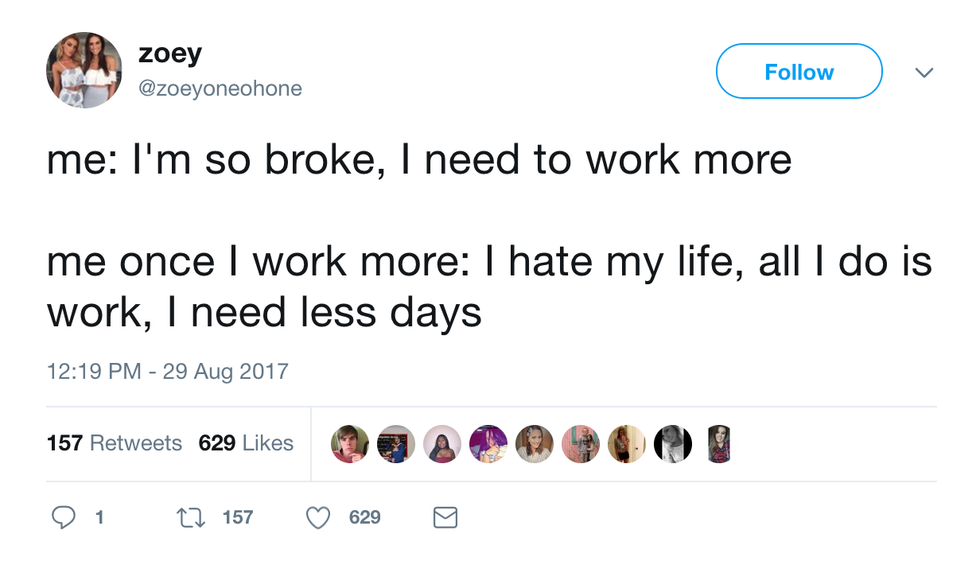Viewport: 980px width, 562px height.
Task: Select the purple anime-style liker avatar
Action: [488, 443]
